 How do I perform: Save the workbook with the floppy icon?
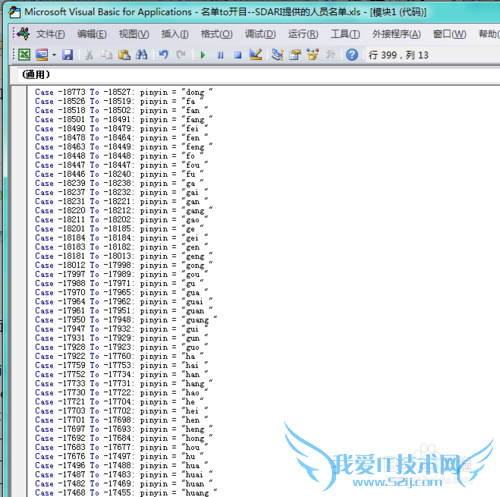click(67, 55)
